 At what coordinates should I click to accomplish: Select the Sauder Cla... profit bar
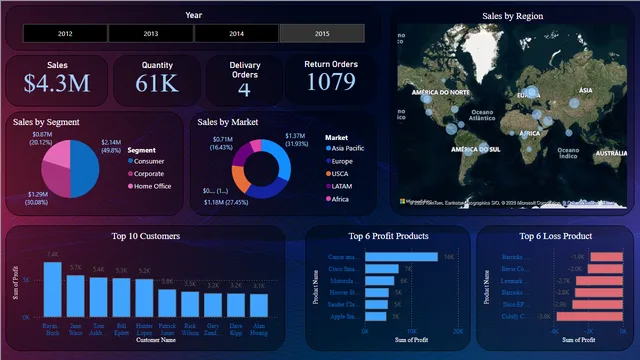pyautogui.click(x=376, y=304)
